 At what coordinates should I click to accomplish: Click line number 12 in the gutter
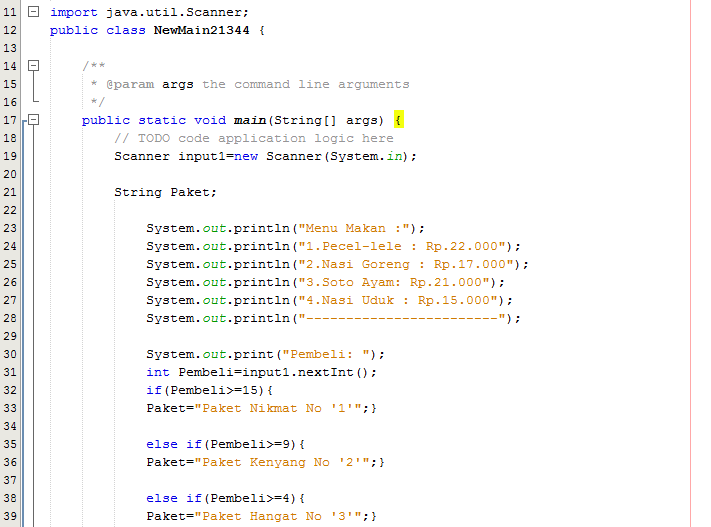click(10, 30)
